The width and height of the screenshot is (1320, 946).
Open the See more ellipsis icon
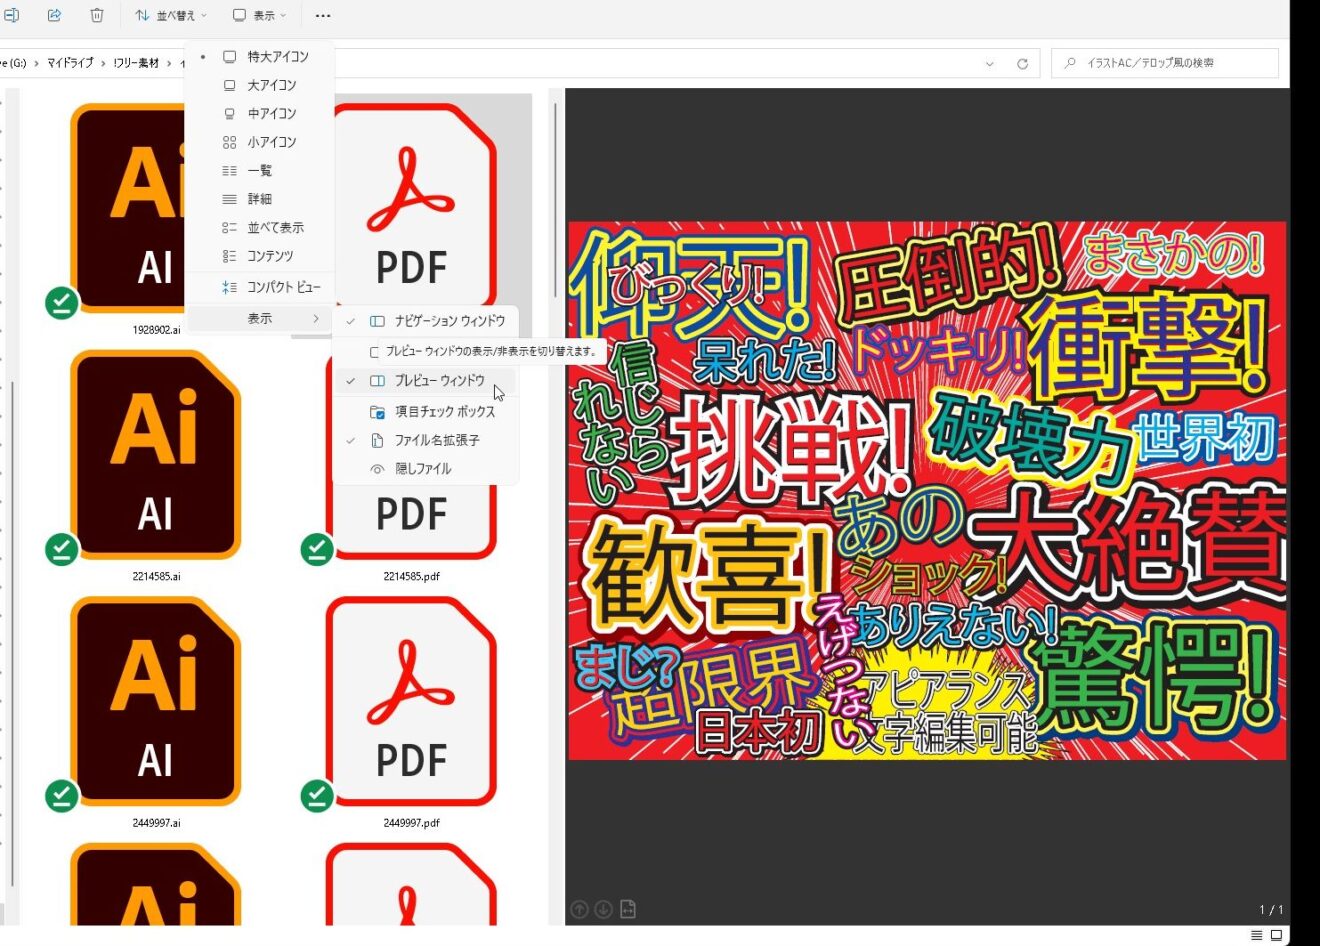323,15
